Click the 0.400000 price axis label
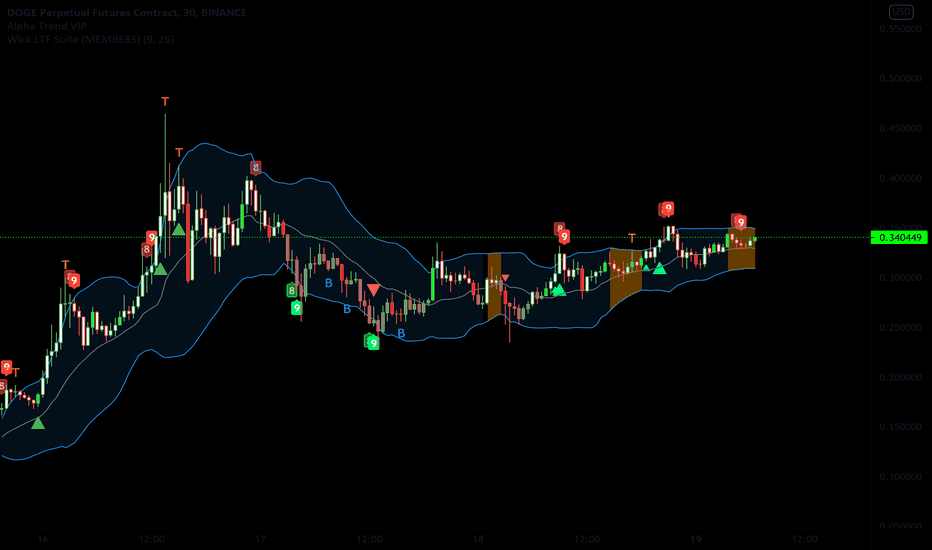 (900, 178)
